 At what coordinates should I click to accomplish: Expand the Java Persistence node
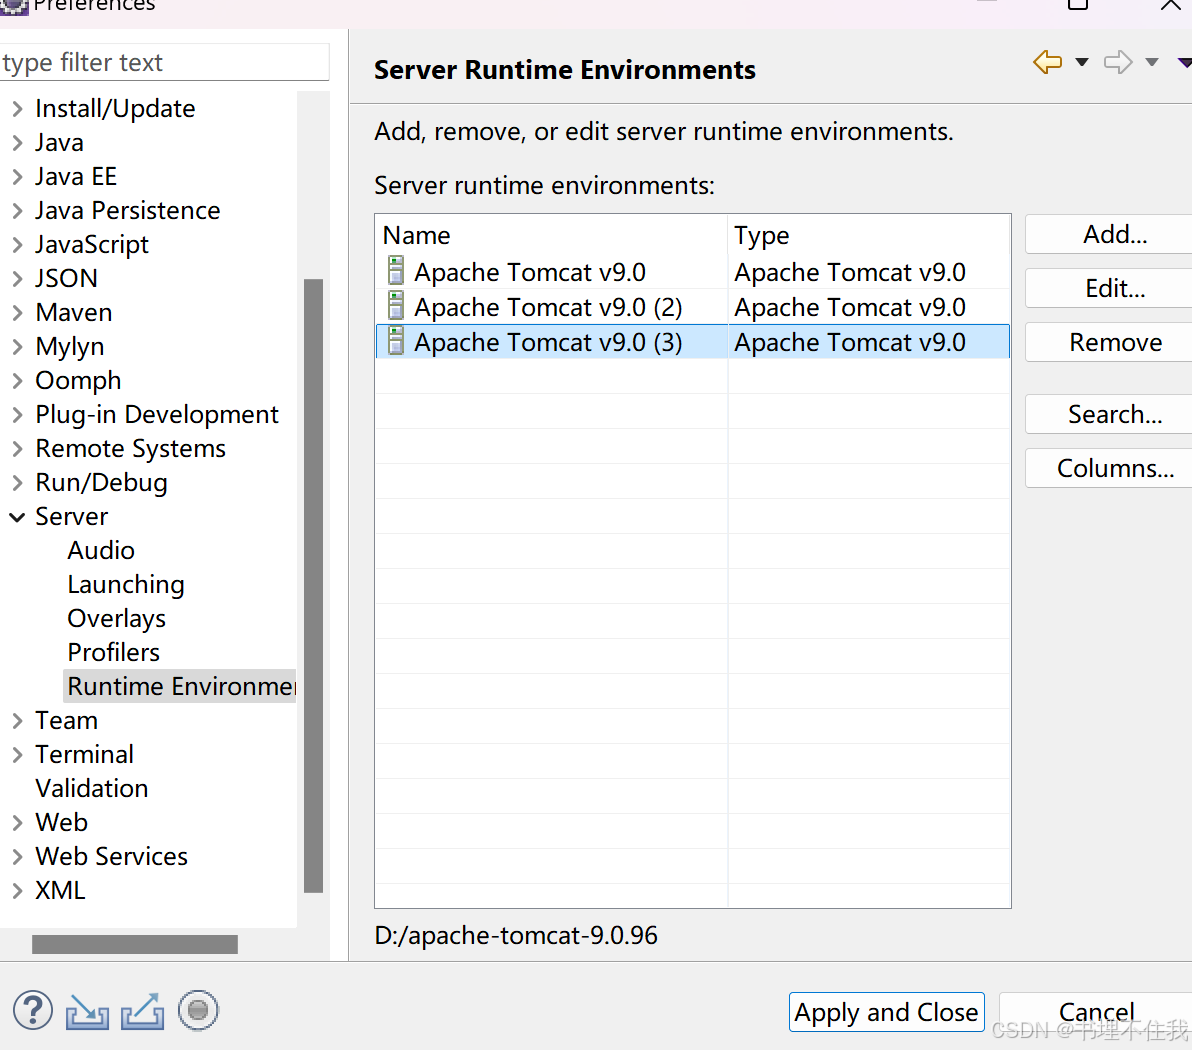tap(17, 211)
